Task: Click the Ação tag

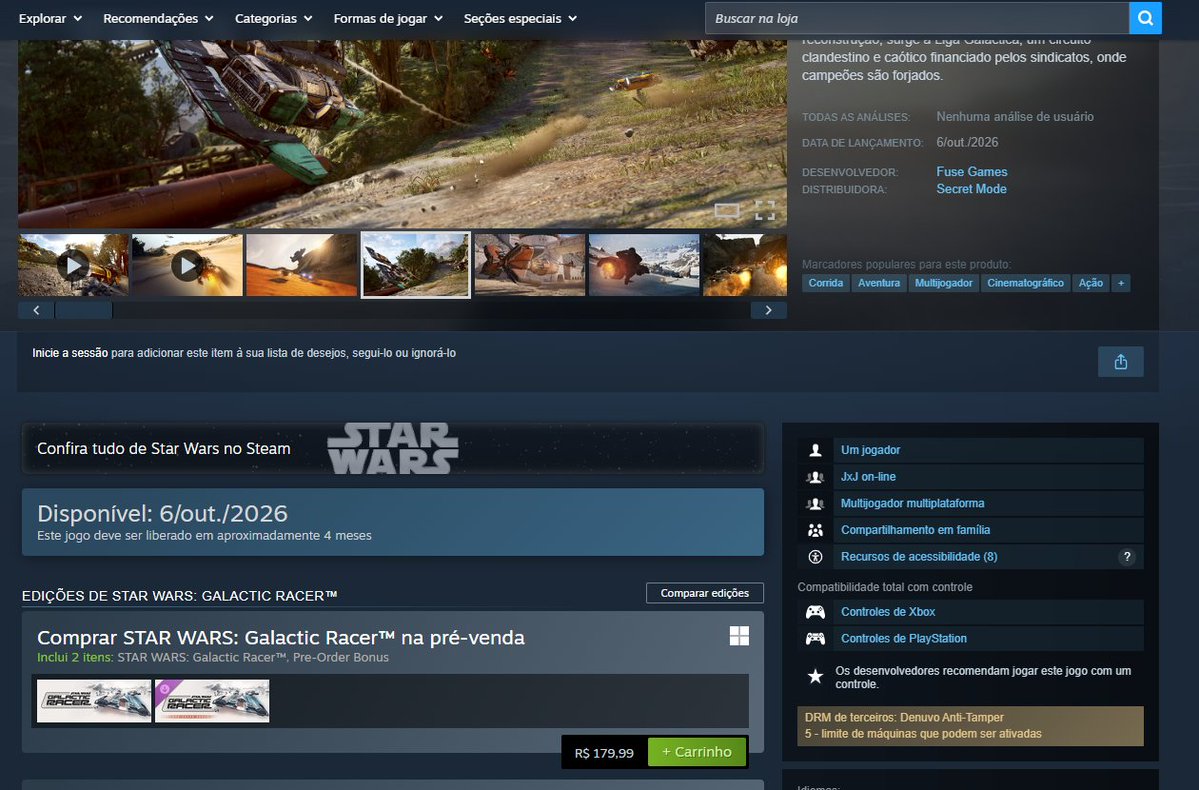Action: click(x=1090, y=283)
